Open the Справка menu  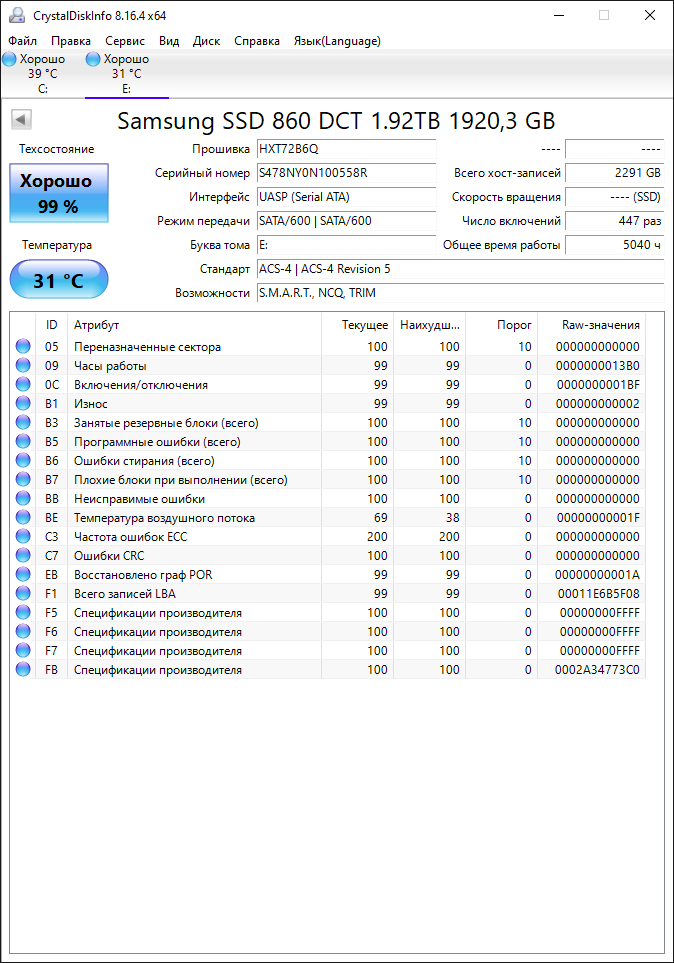(x=257, y=41)
